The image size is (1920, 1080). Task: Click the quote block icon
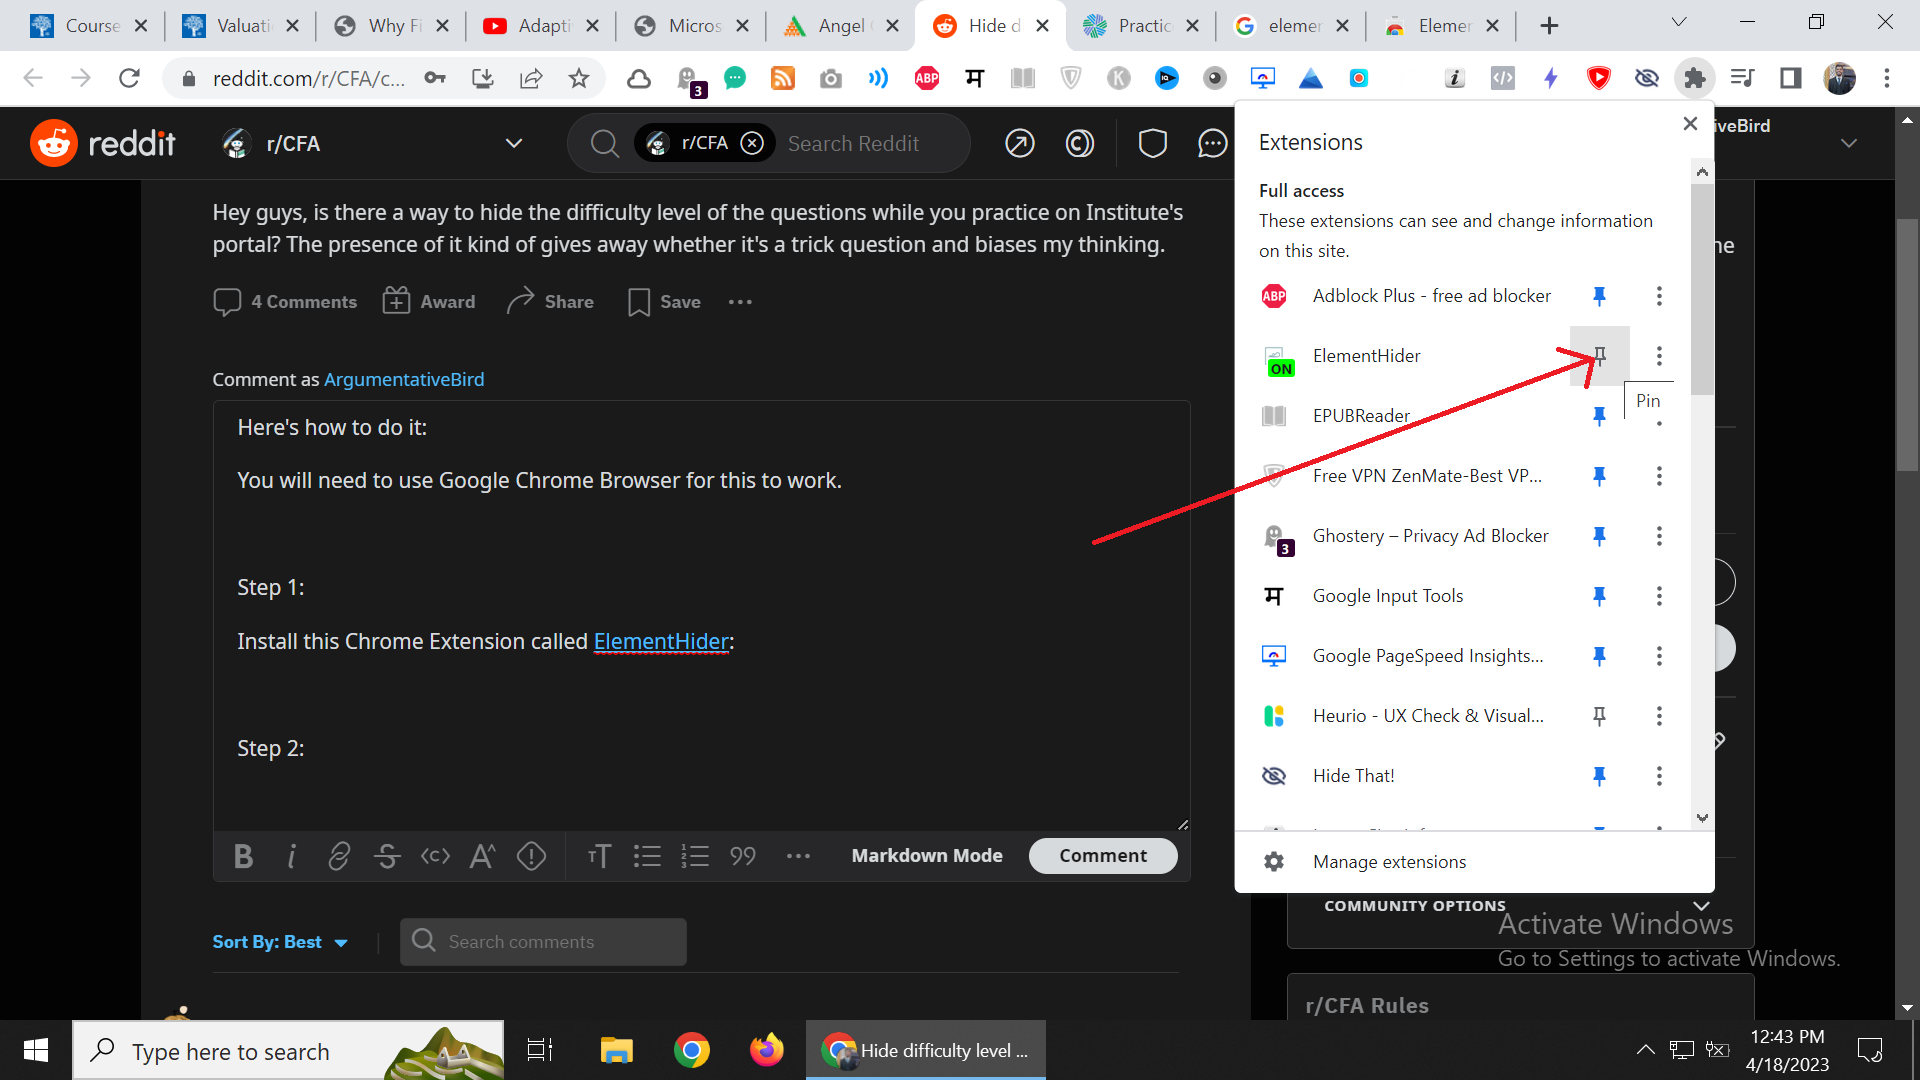pyautogui.click(x=743, y=856)
